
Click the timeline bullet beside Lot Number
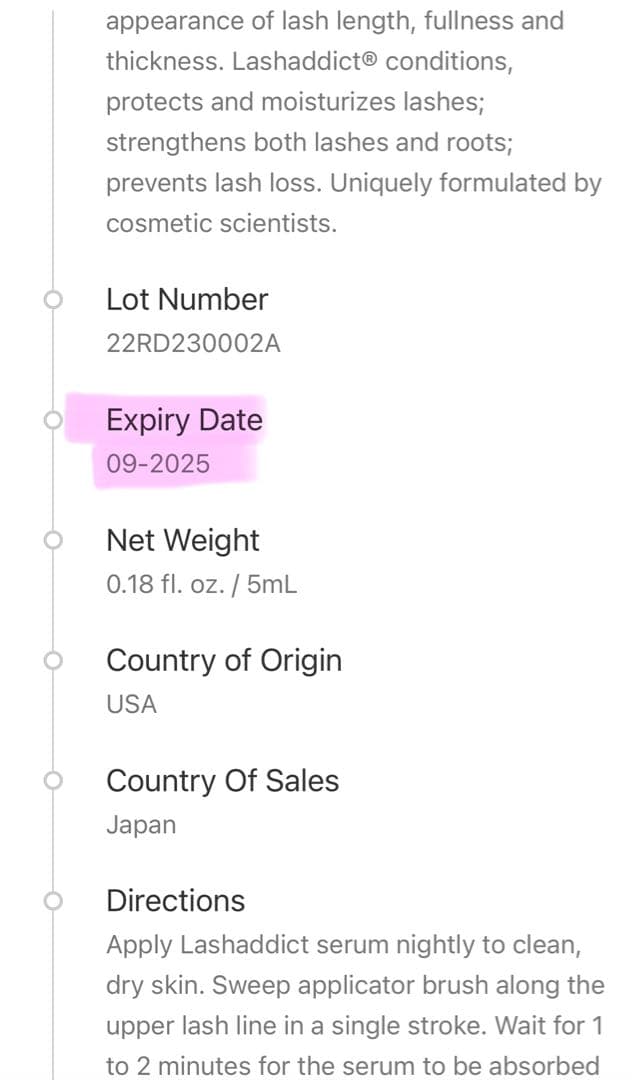tap(53, 300)
